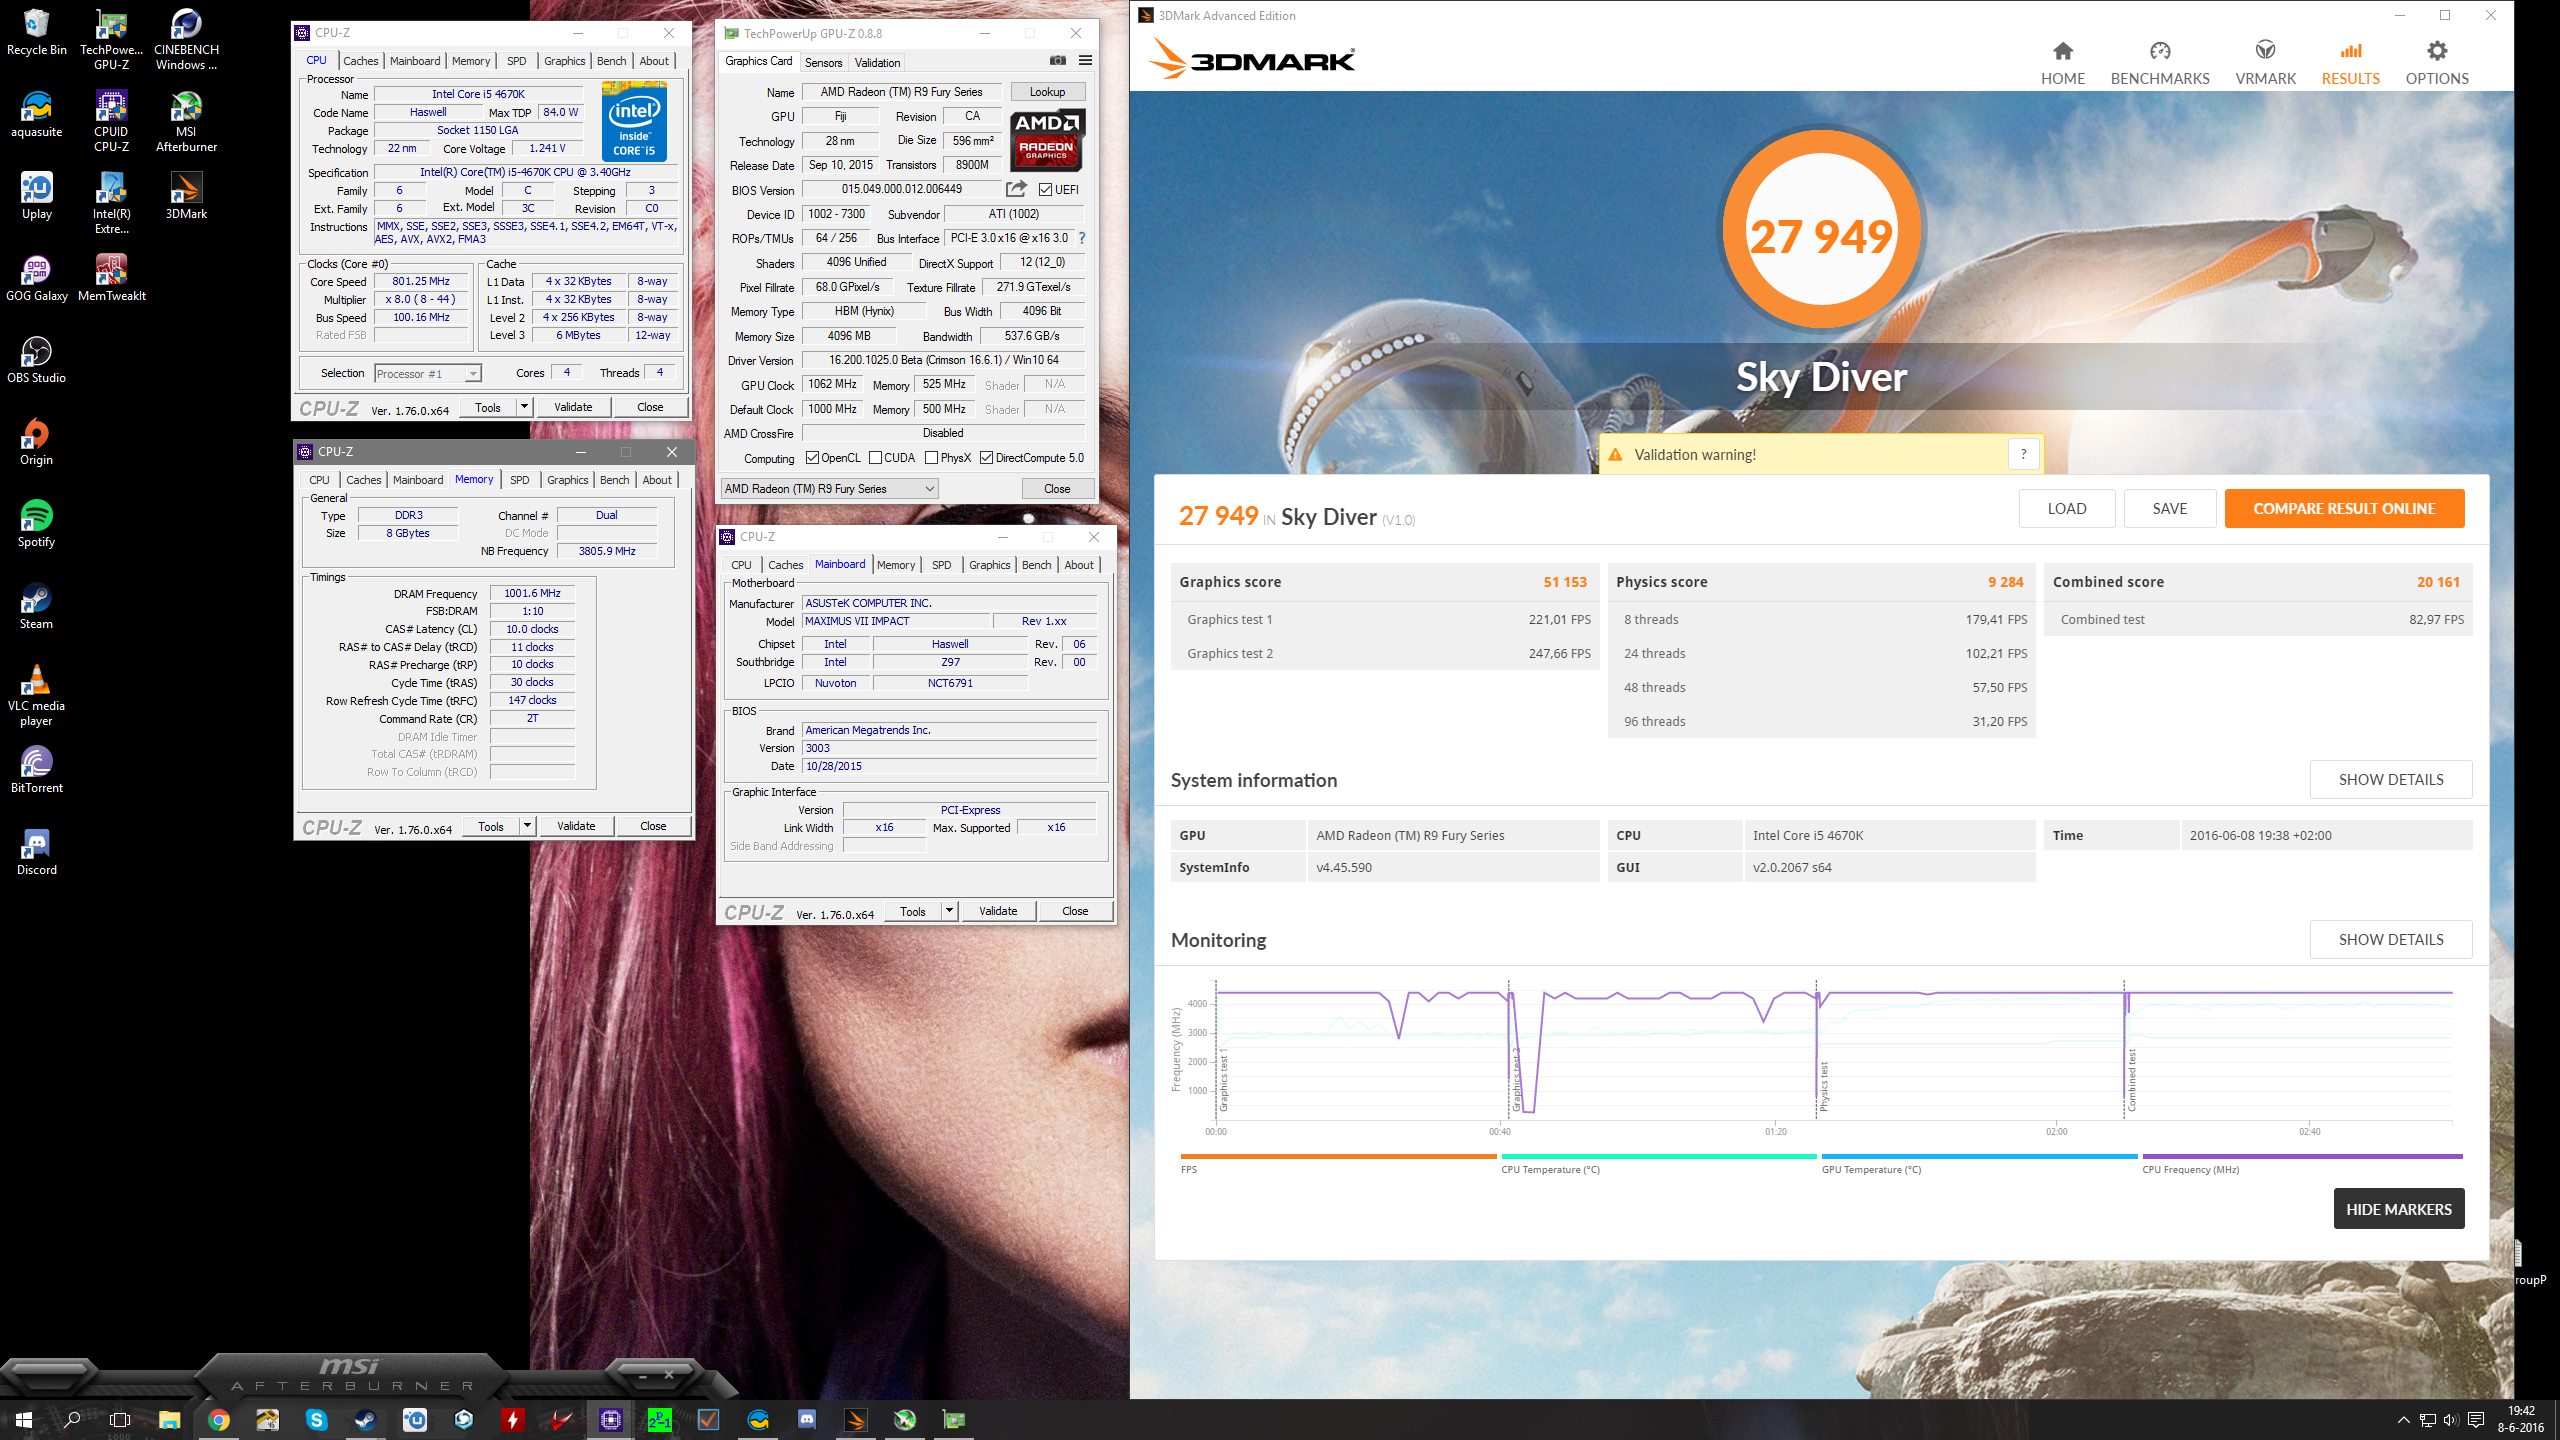Viewport: 2560px width, 1440px height.
Task: Open the RESULTS page in 3DMark
Action: 2350,63
